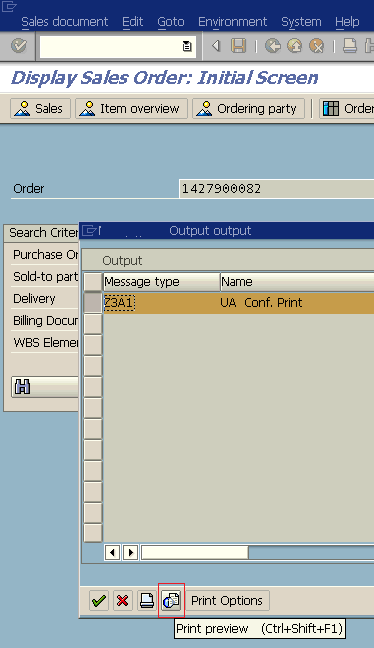Collapse command field with left triangle
The height and width of the screenshot is (648, 374).
(215, 45)
